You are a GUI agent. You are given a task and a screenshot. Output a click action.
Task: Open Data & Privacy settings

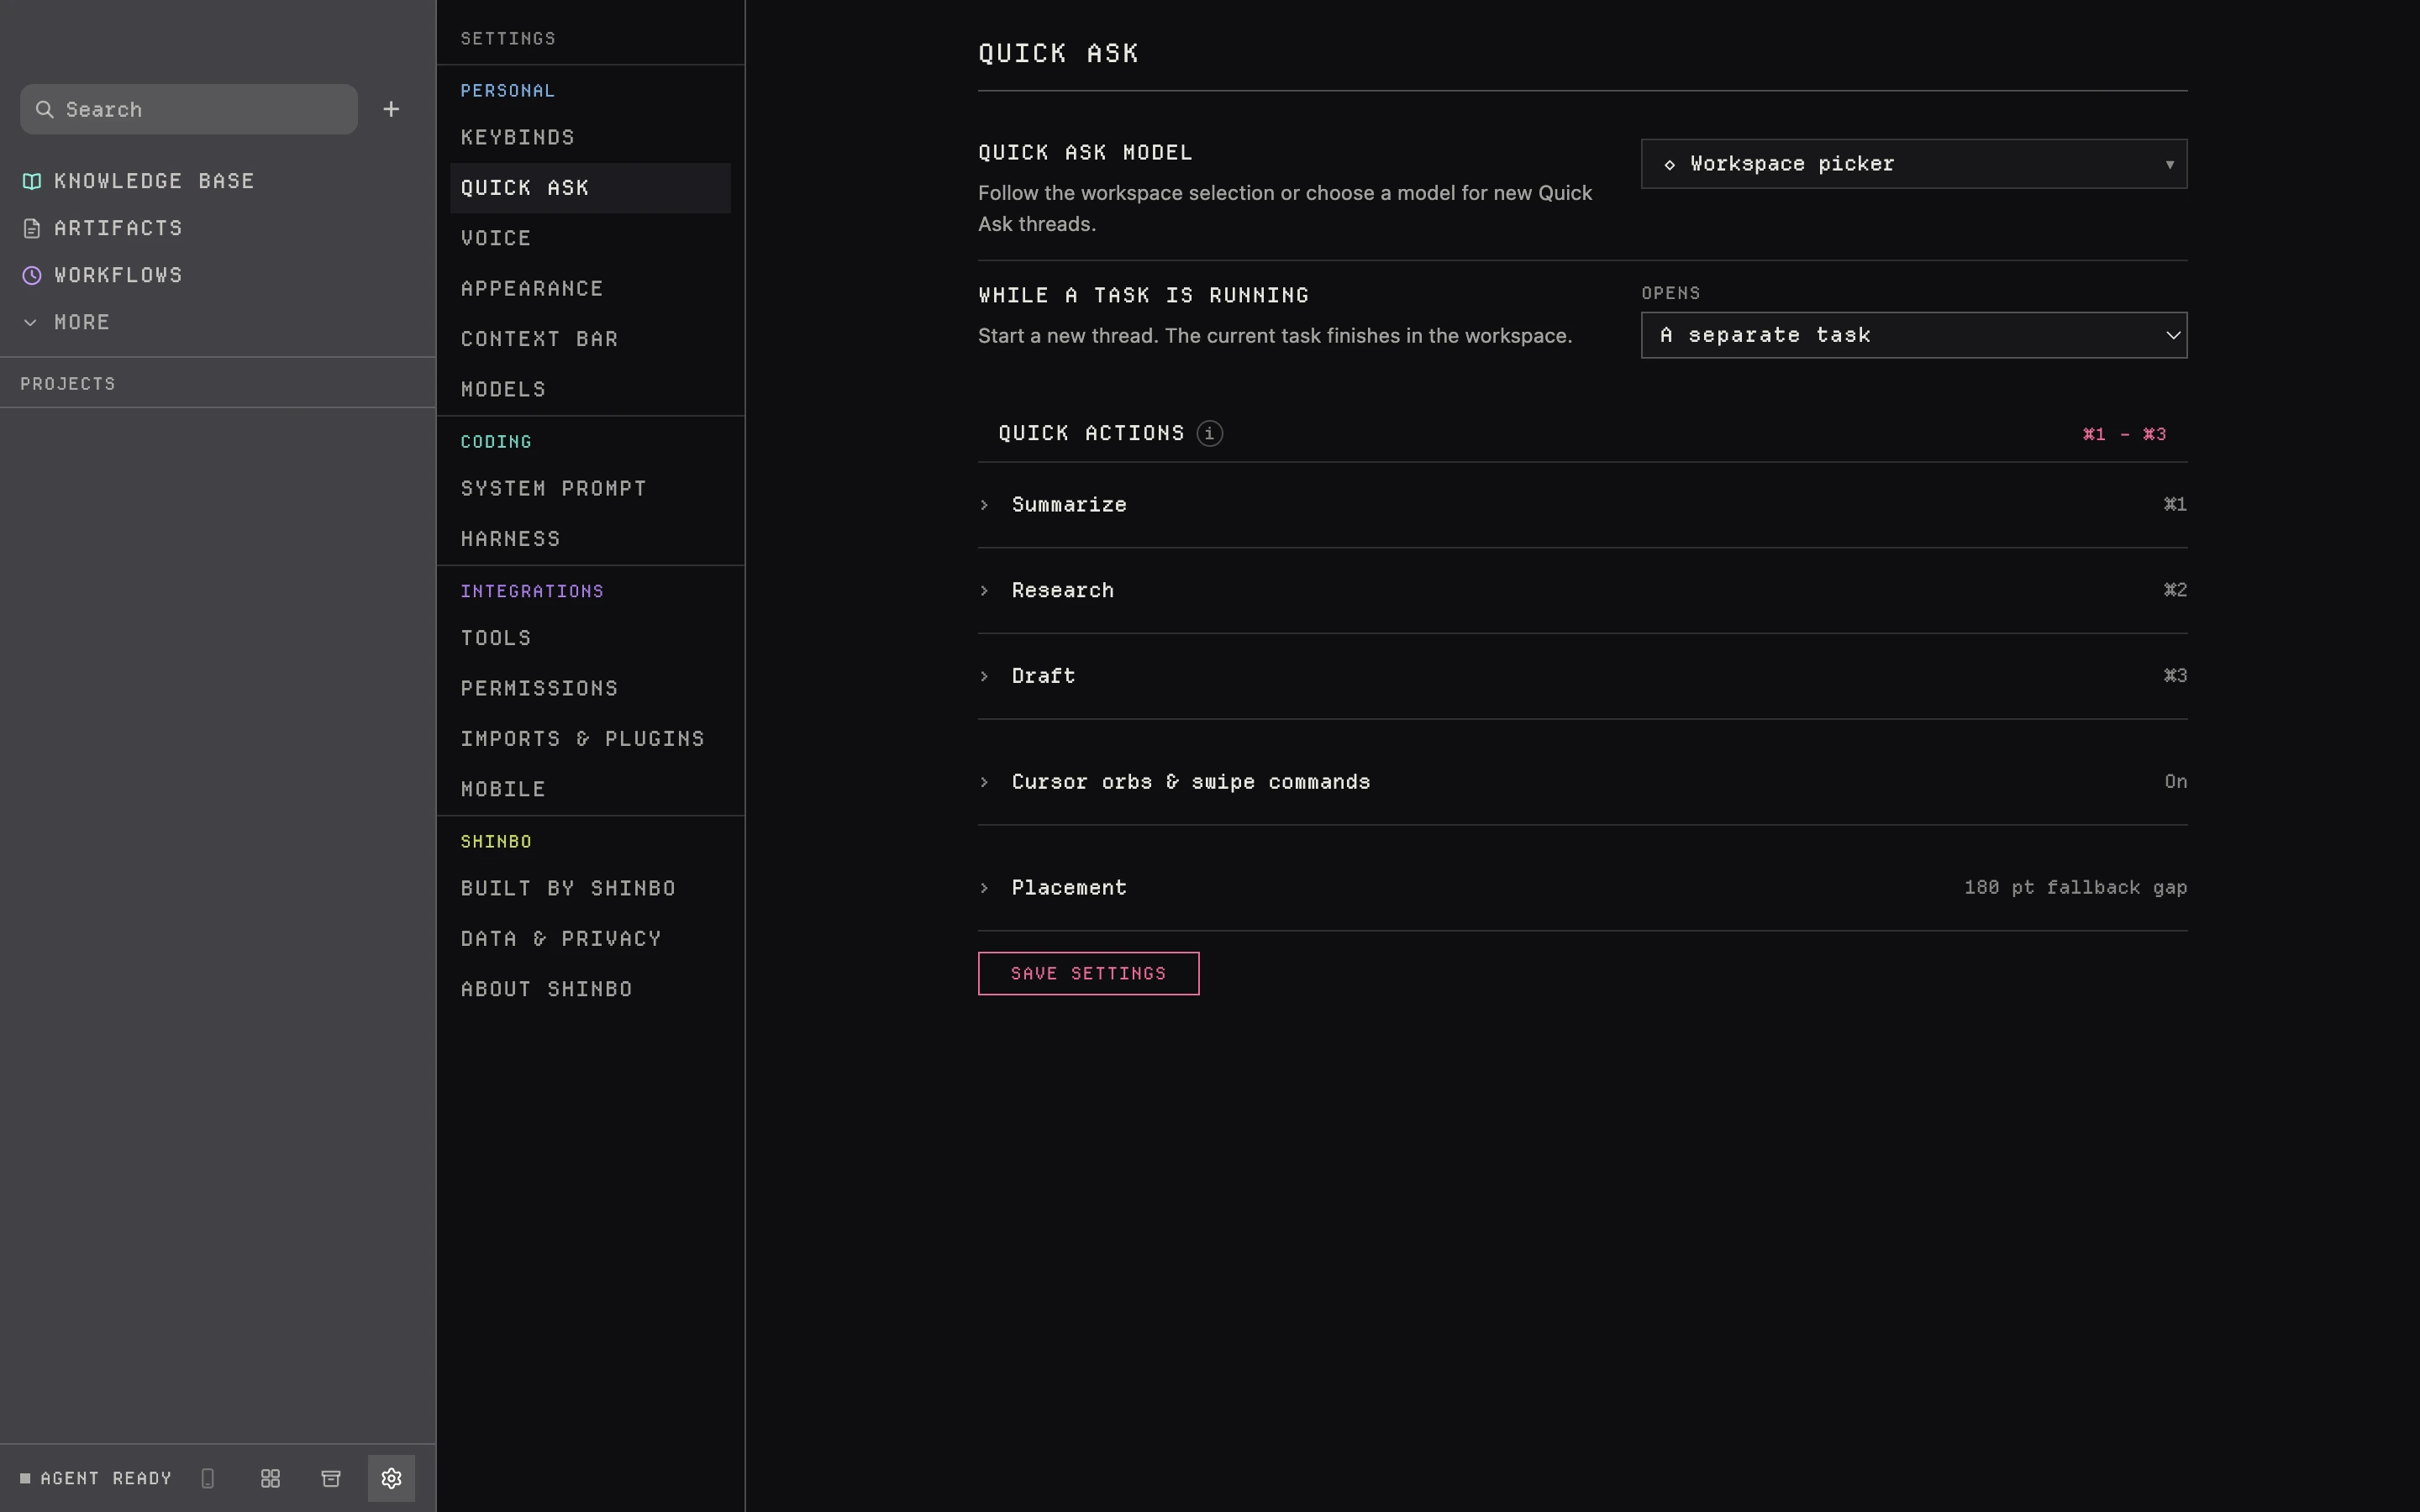[x=590, y=939]
